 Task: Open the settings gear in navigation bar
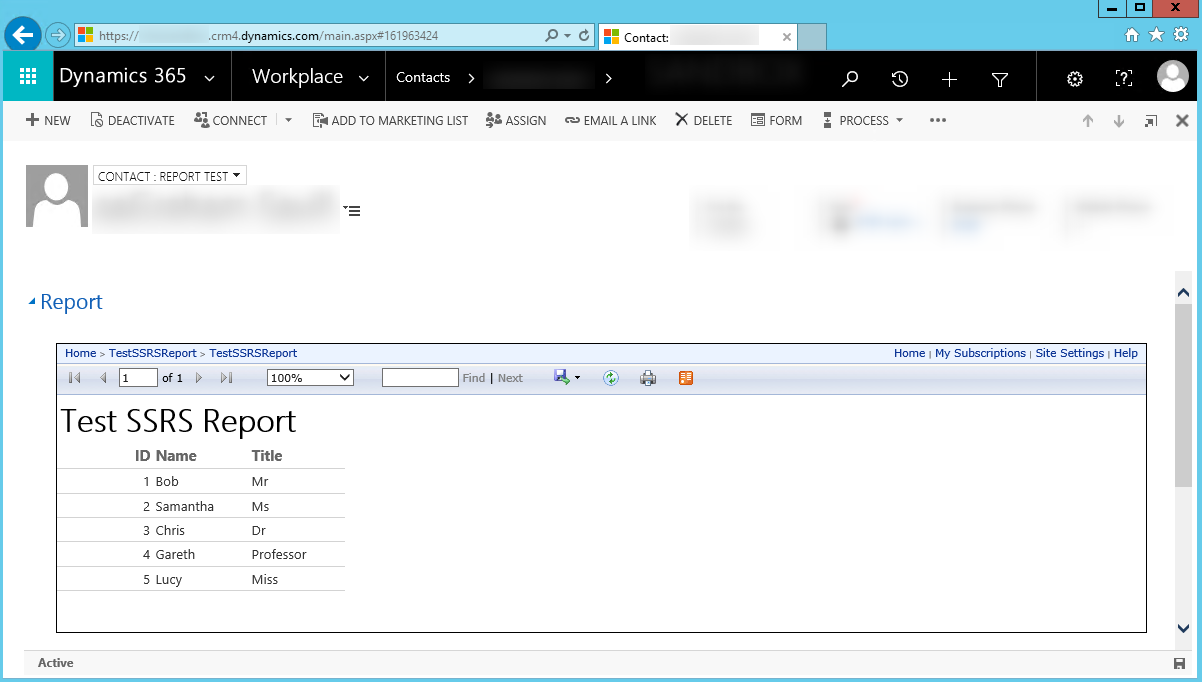tap(1075, 79)
